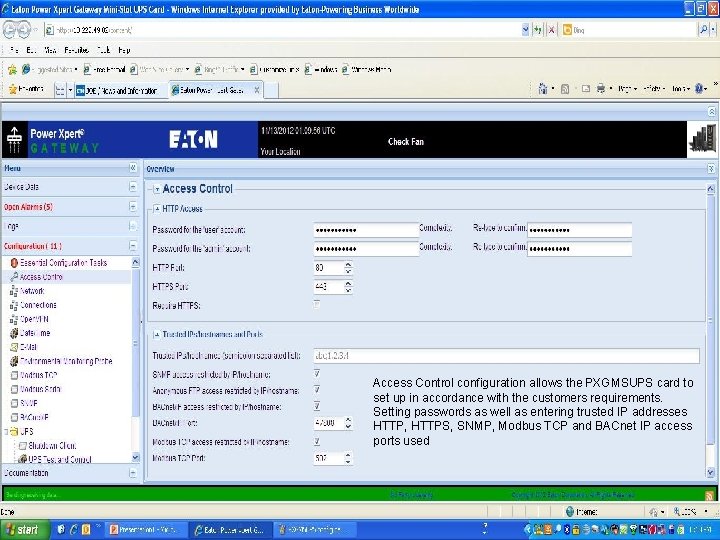Image resolution: width=720 pixels, height=540 pixels.
Task: Click the Power Xpert Gateway logo icon
Action: [14, 140]
